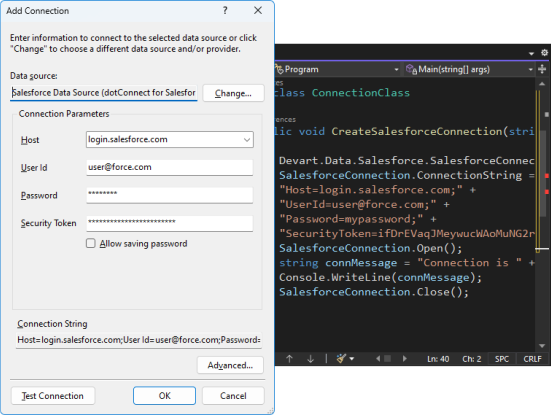Click the SPC indentation indicator

click(501, 359)
